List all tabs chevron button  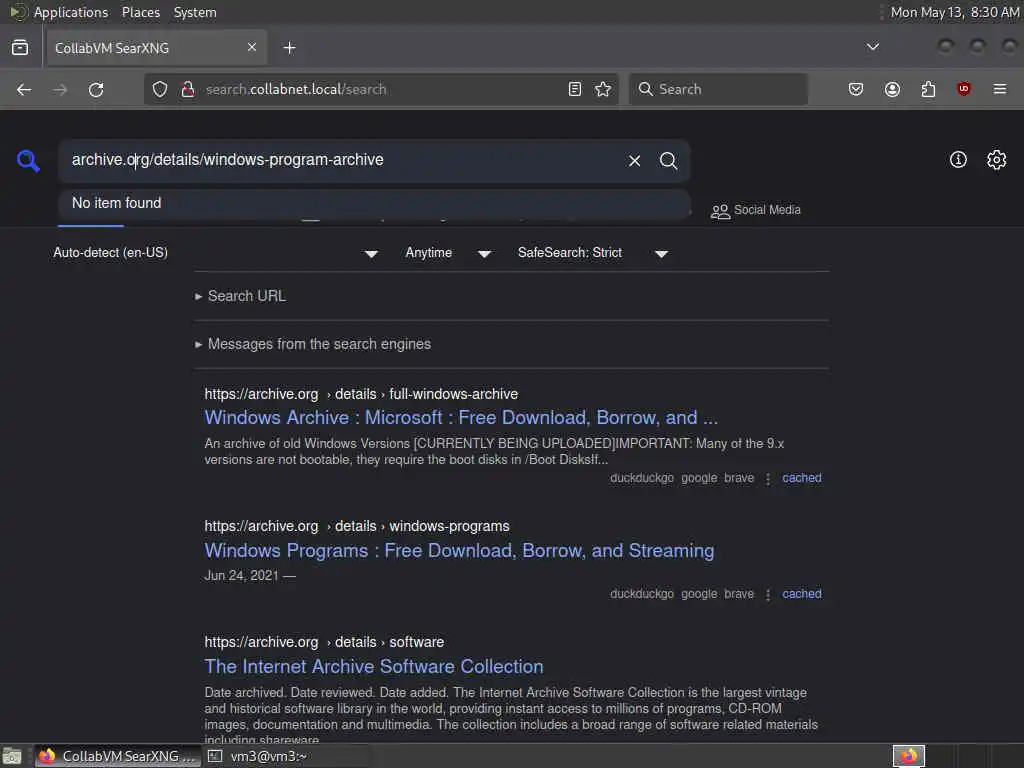click(x=872, y=47)
